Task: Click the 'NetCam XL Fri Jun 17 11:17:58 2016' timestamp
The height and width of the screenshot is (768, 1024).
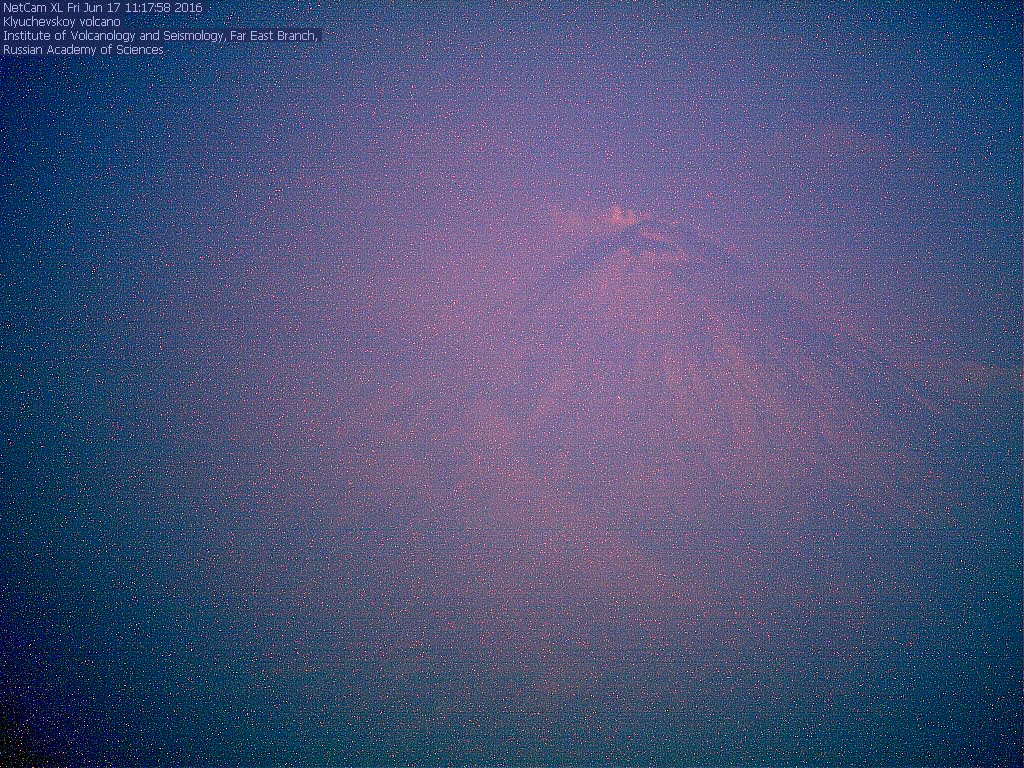Action: (103, 8)
